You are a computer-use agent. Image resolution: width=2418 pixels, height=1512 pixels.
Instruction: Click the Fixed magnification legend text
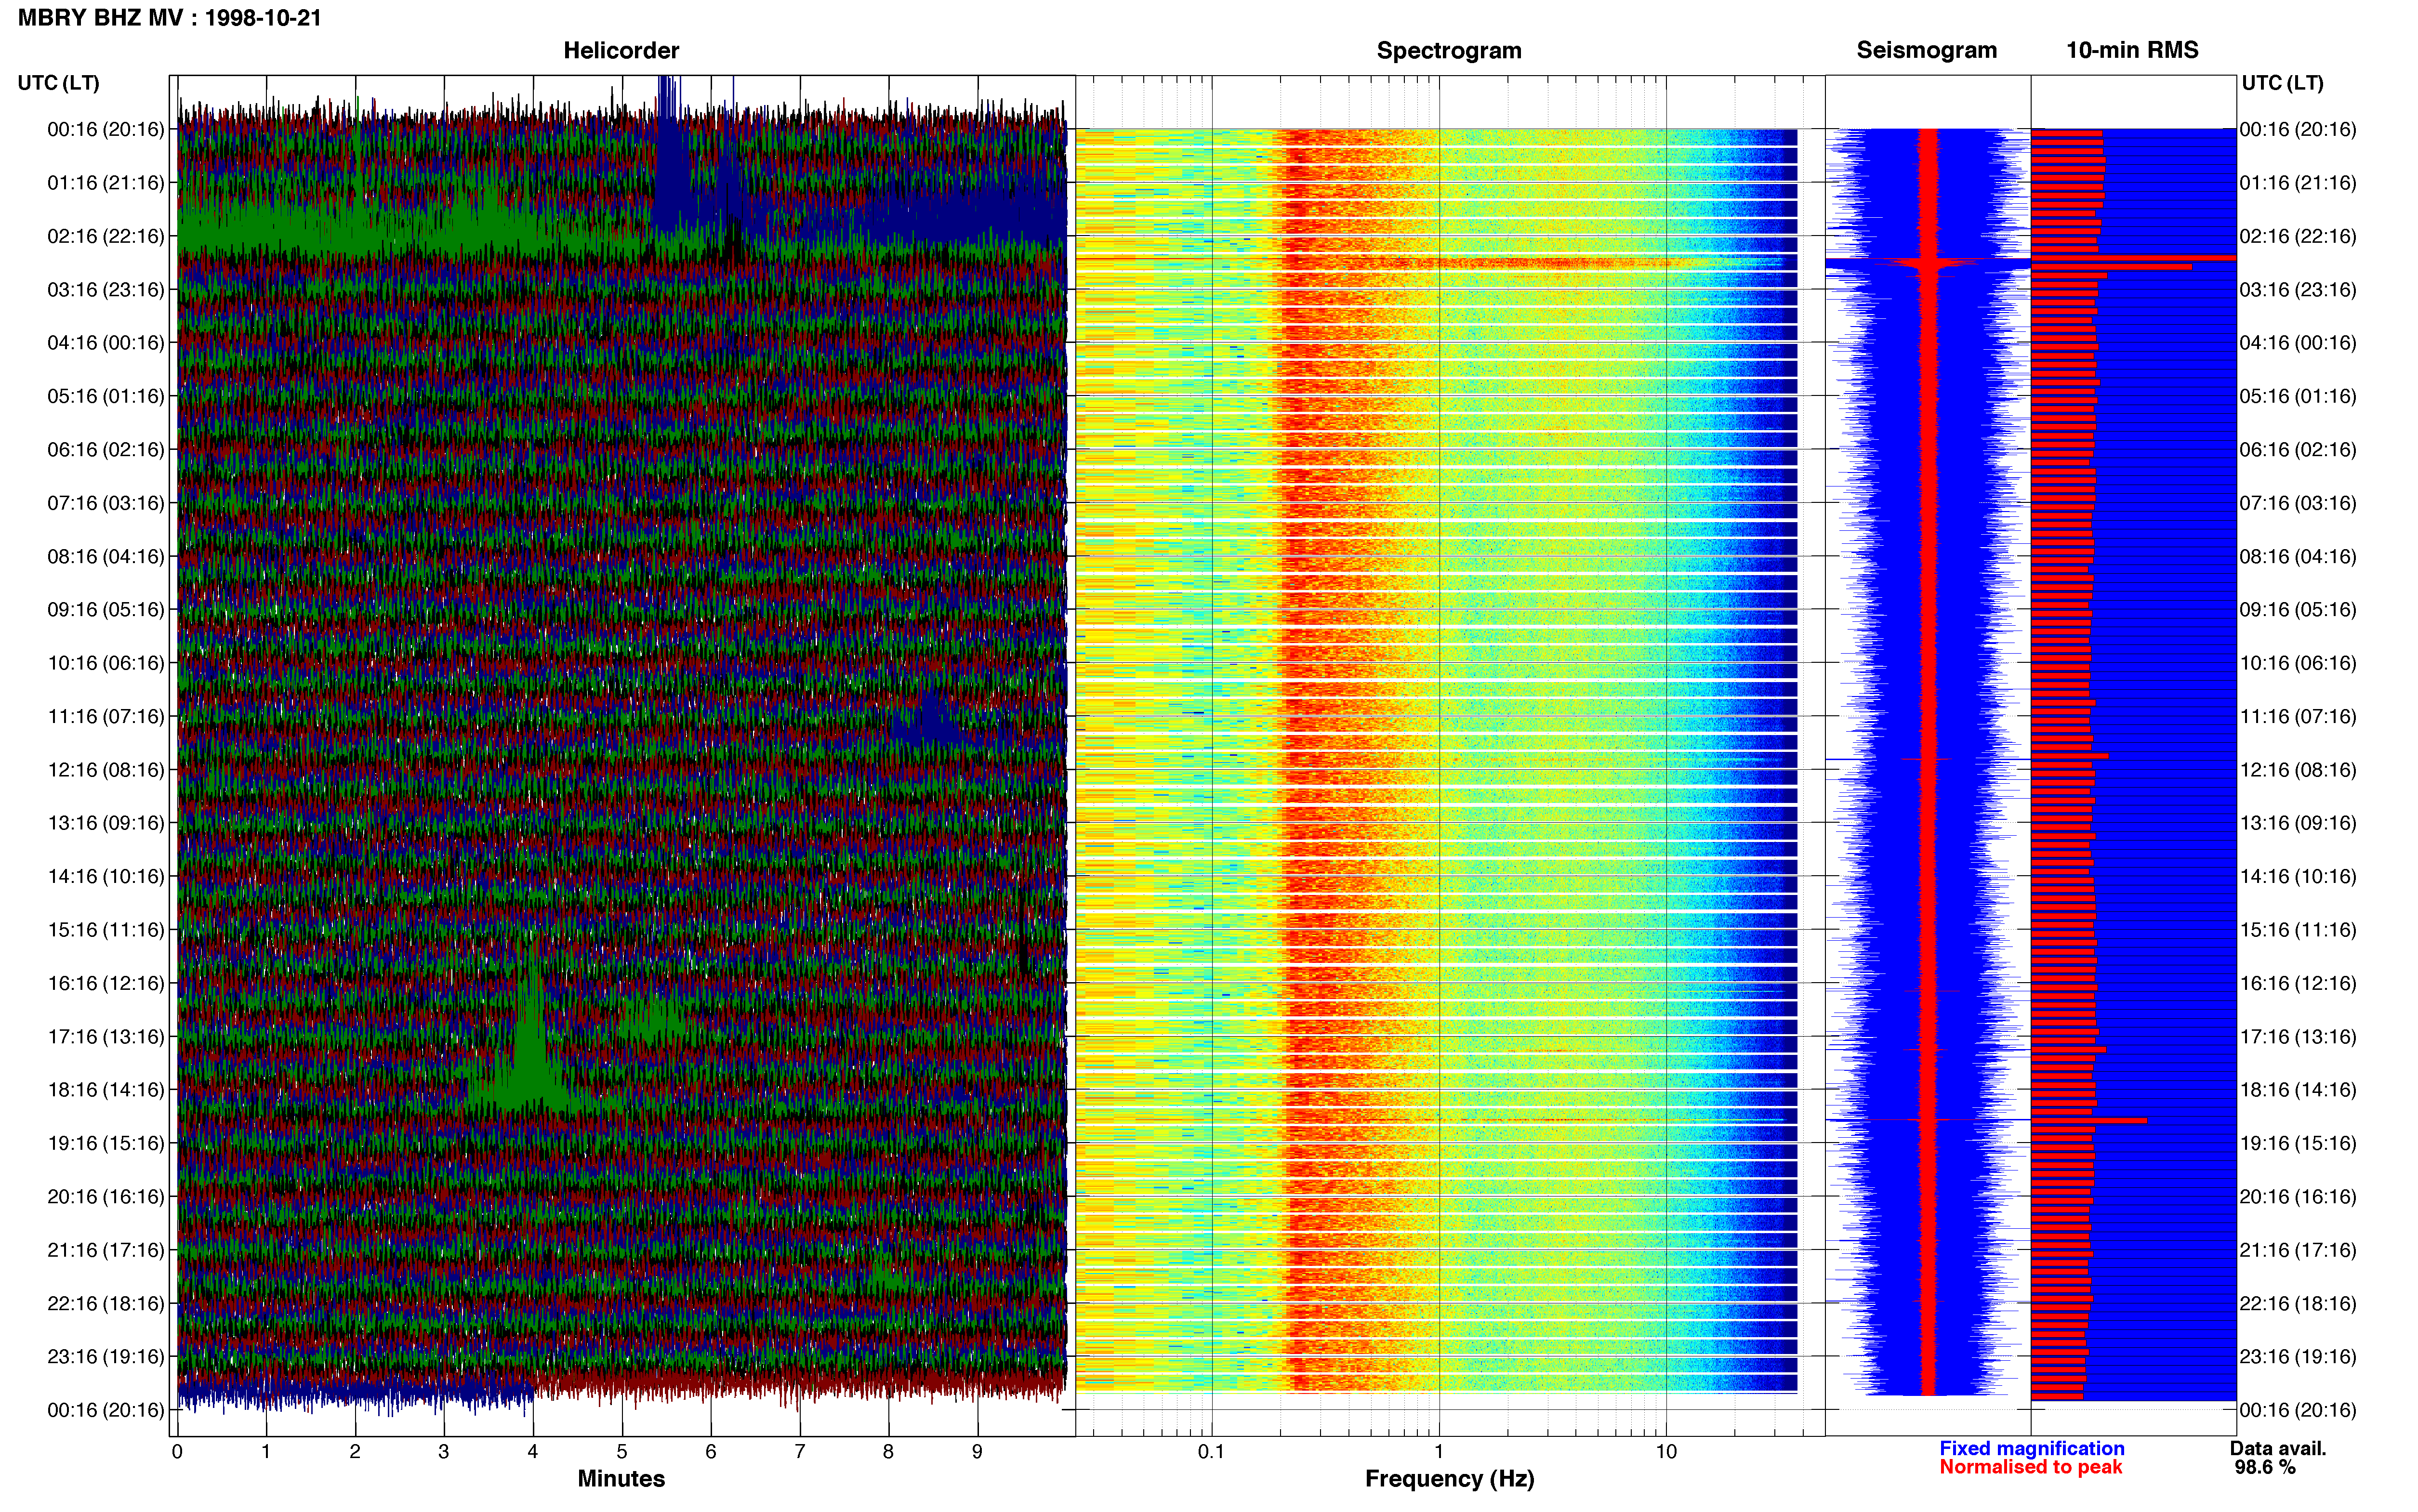tap(2031, 1448)
